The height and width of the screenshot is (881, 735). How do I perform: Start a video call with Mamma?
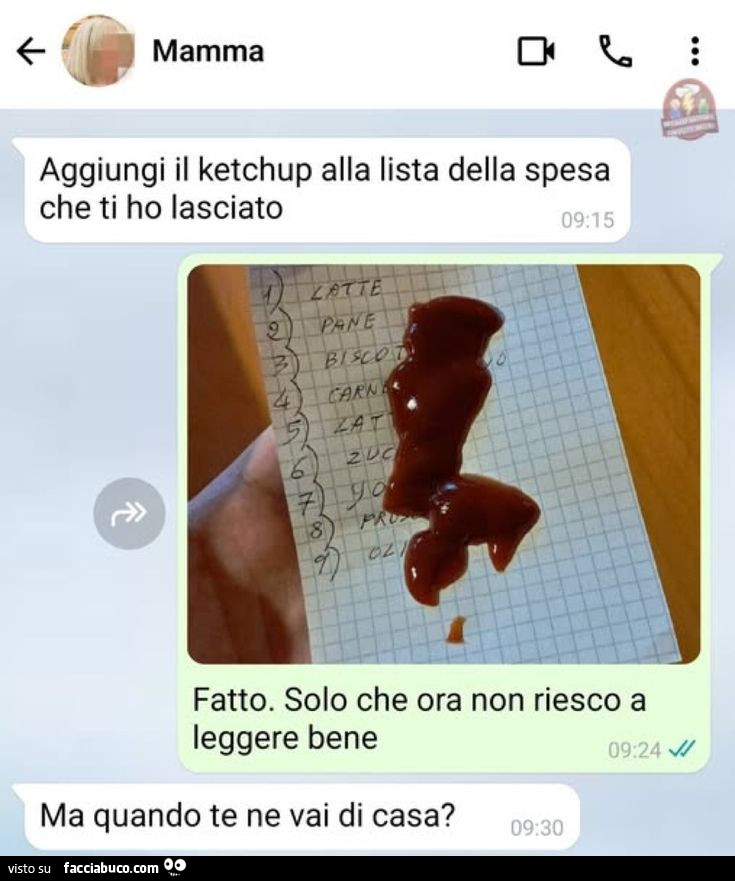pos(536,51)
